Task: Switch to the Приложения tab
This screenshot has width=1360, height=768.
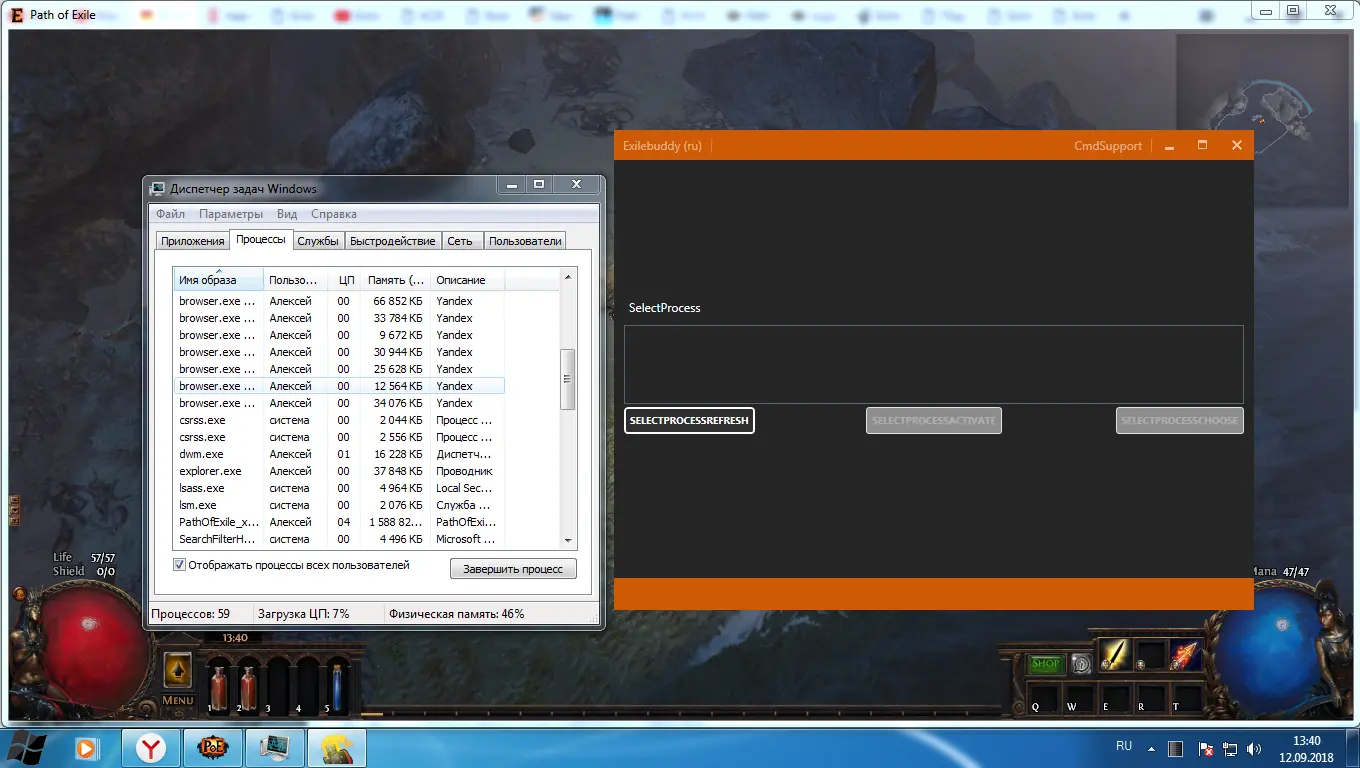Action: (x=193, y=241)
